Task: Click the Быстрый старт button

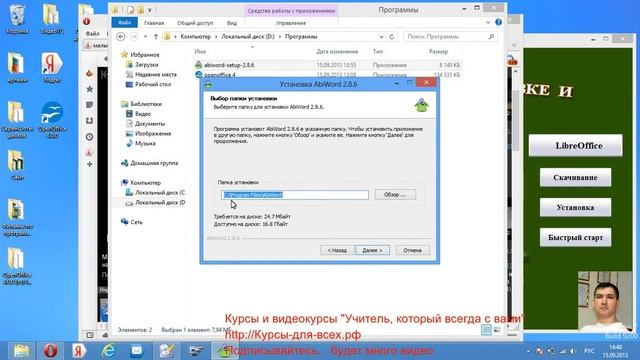Action: tap(575, 238)
